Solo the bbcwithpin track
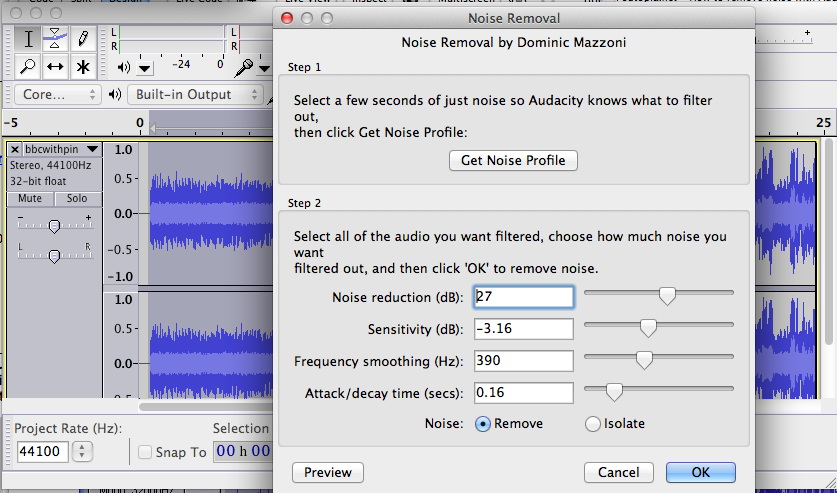Screen dimensions: 837x493 (x=77, y=199)
